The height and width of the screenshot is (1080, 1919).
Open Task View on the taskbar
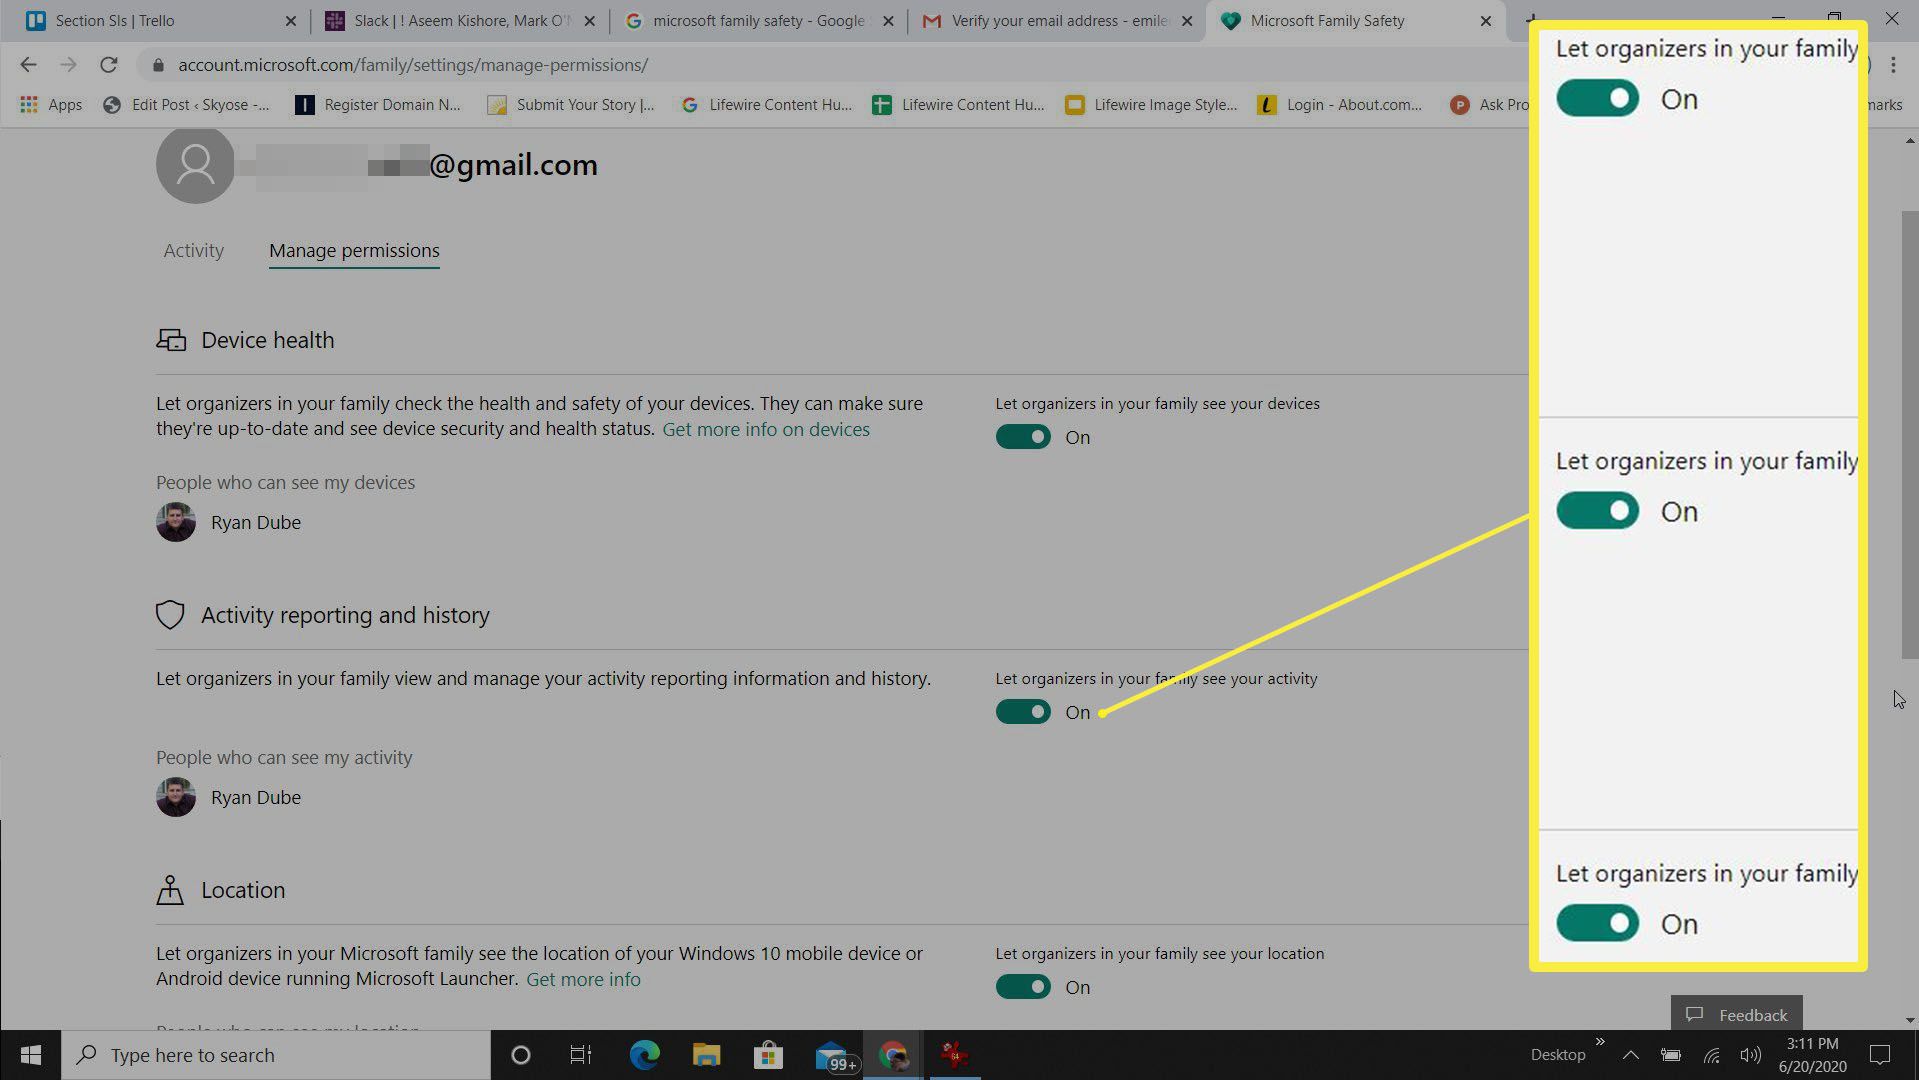(x=581, y=1055)
